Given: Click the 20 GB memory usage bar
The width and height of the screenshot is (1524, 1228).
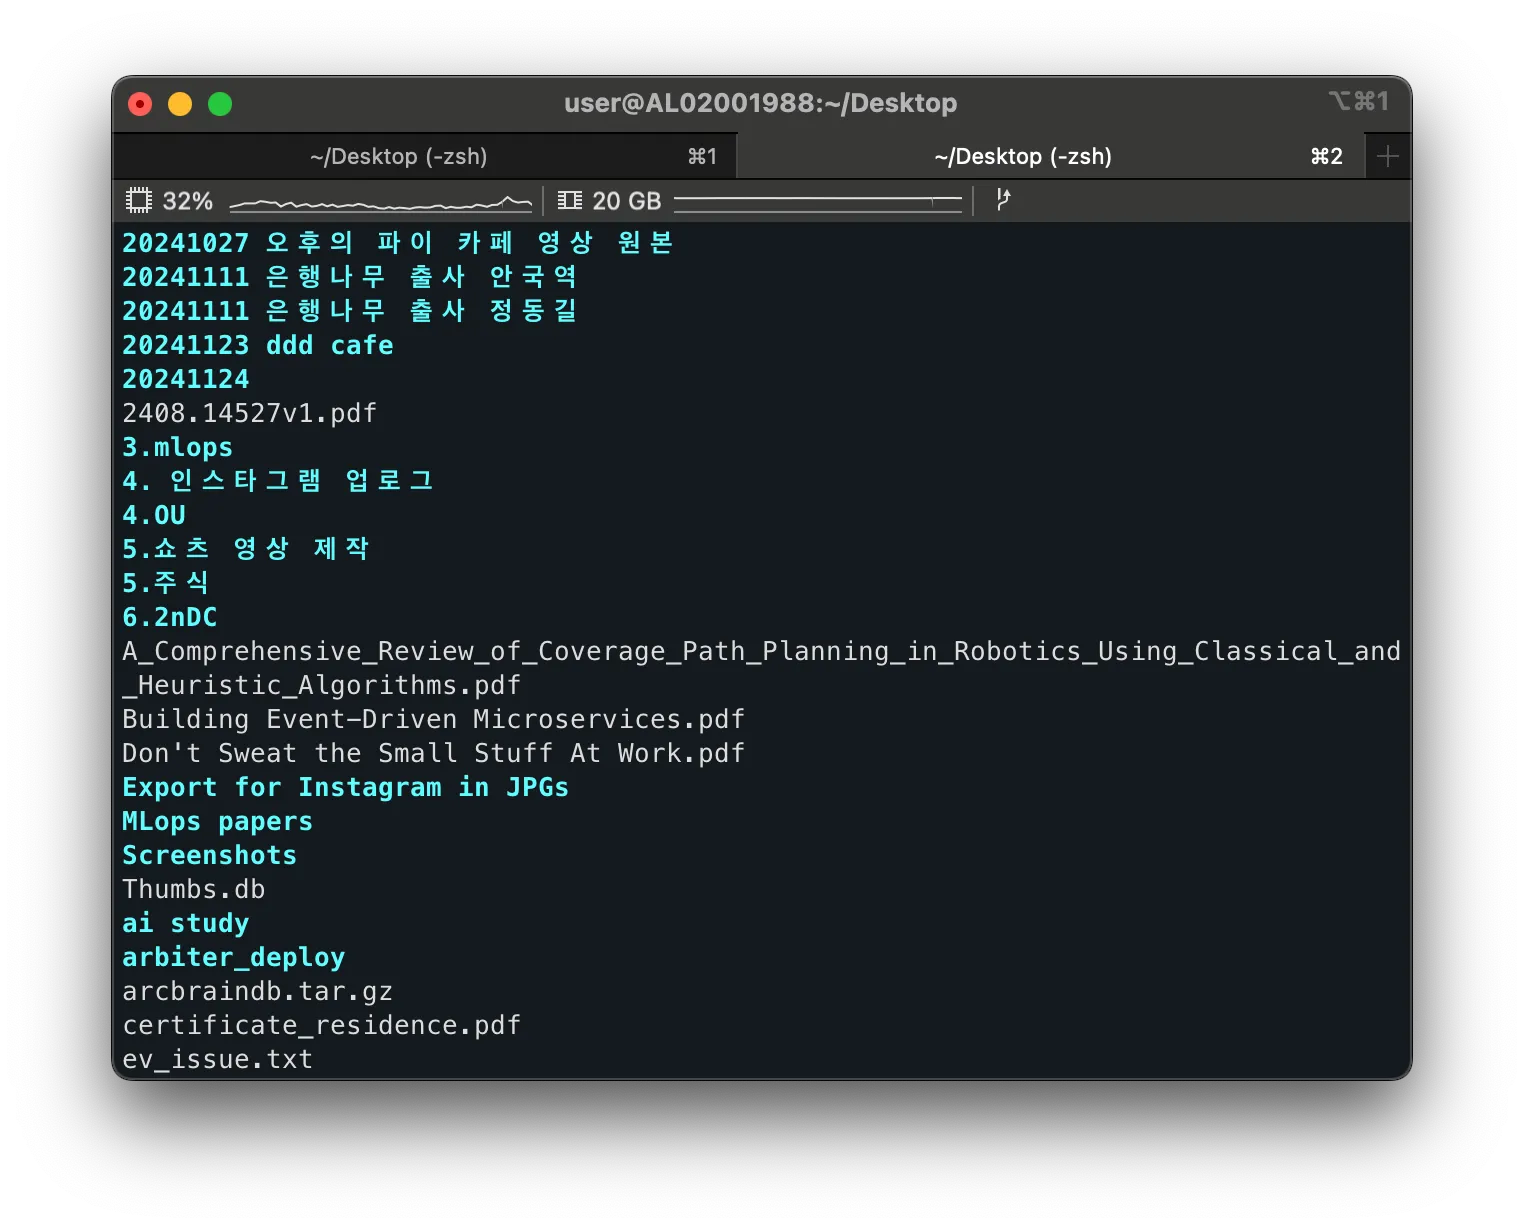Looking at the screenshot, I should click(817, 200).
